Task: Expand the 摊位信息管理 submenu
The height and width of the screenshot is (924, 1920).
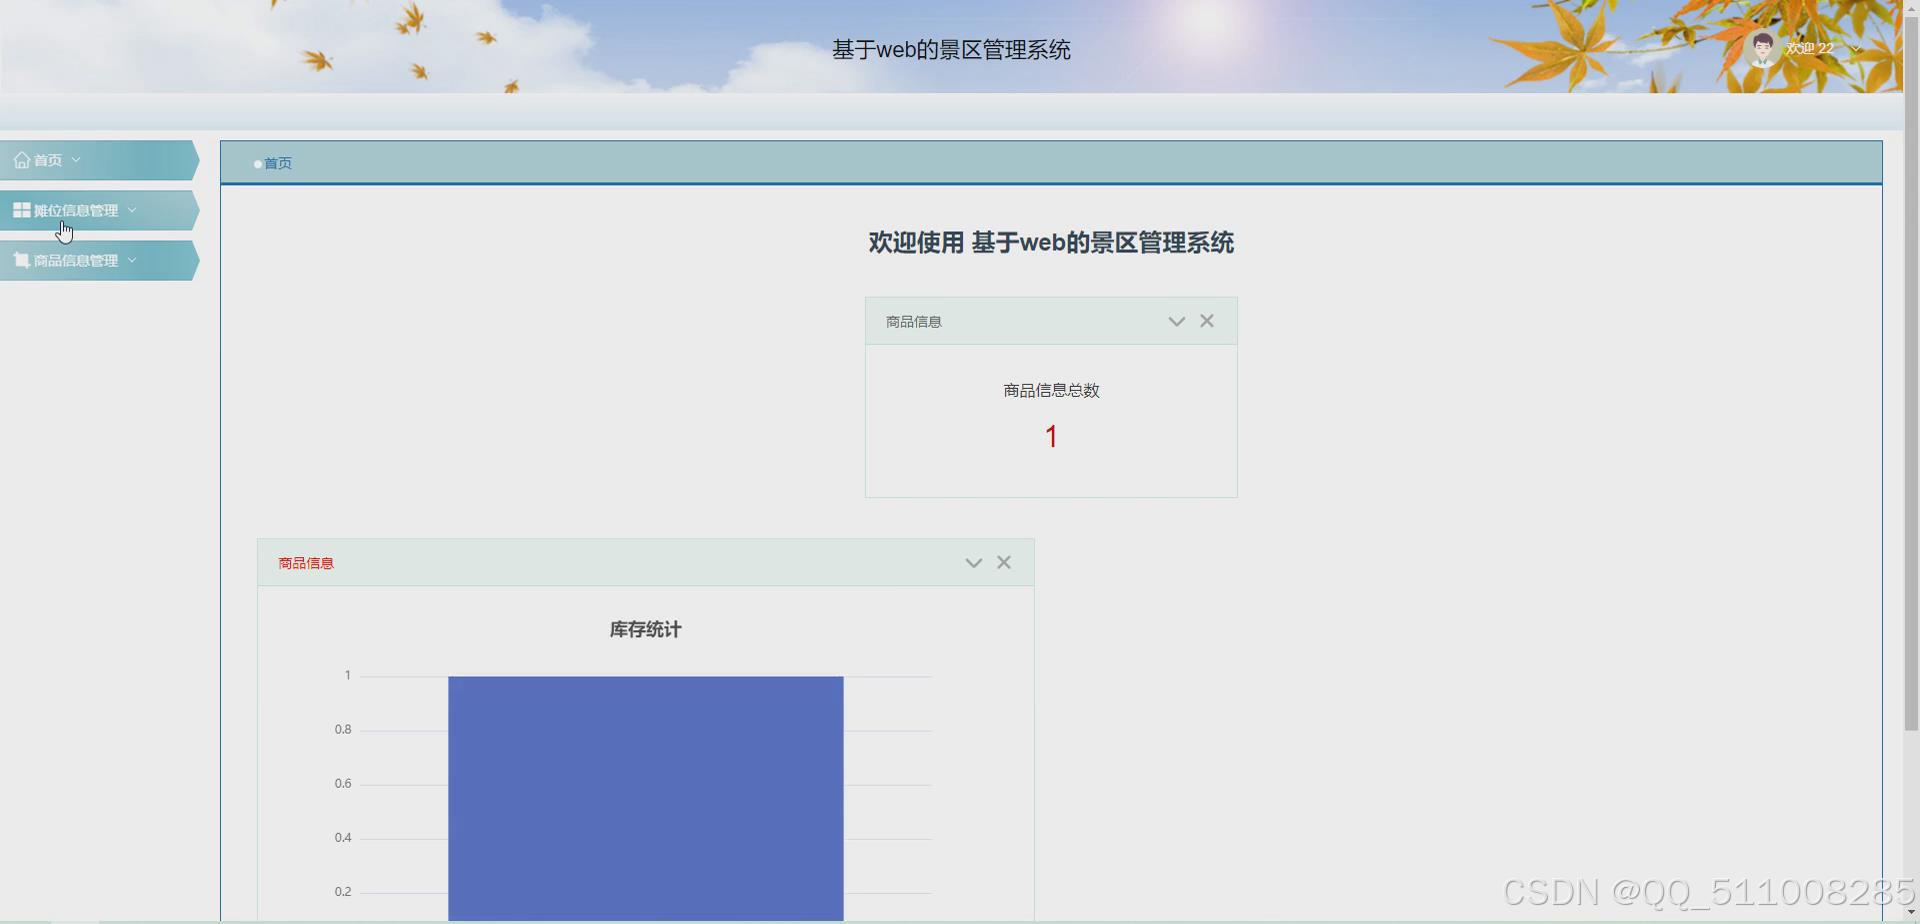Action: (x=131, y=209)
